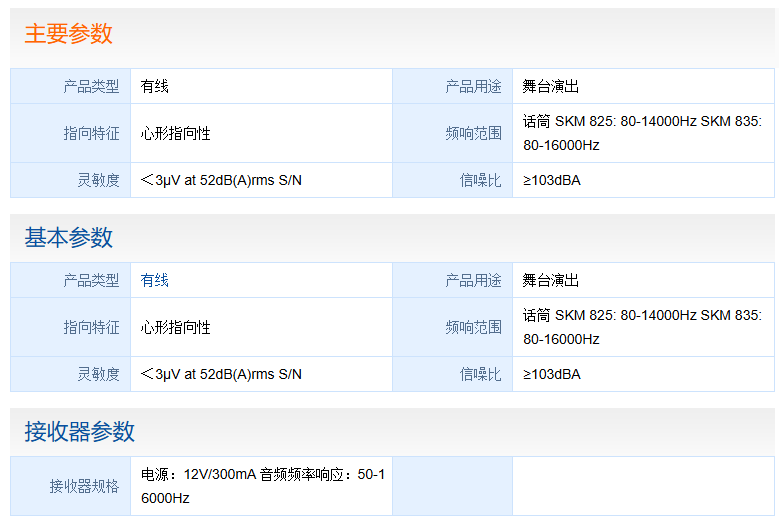Click the 舞台演出 value in 主要参数
Viewport: 779px width, 521px height.
(x=551, y=87)
